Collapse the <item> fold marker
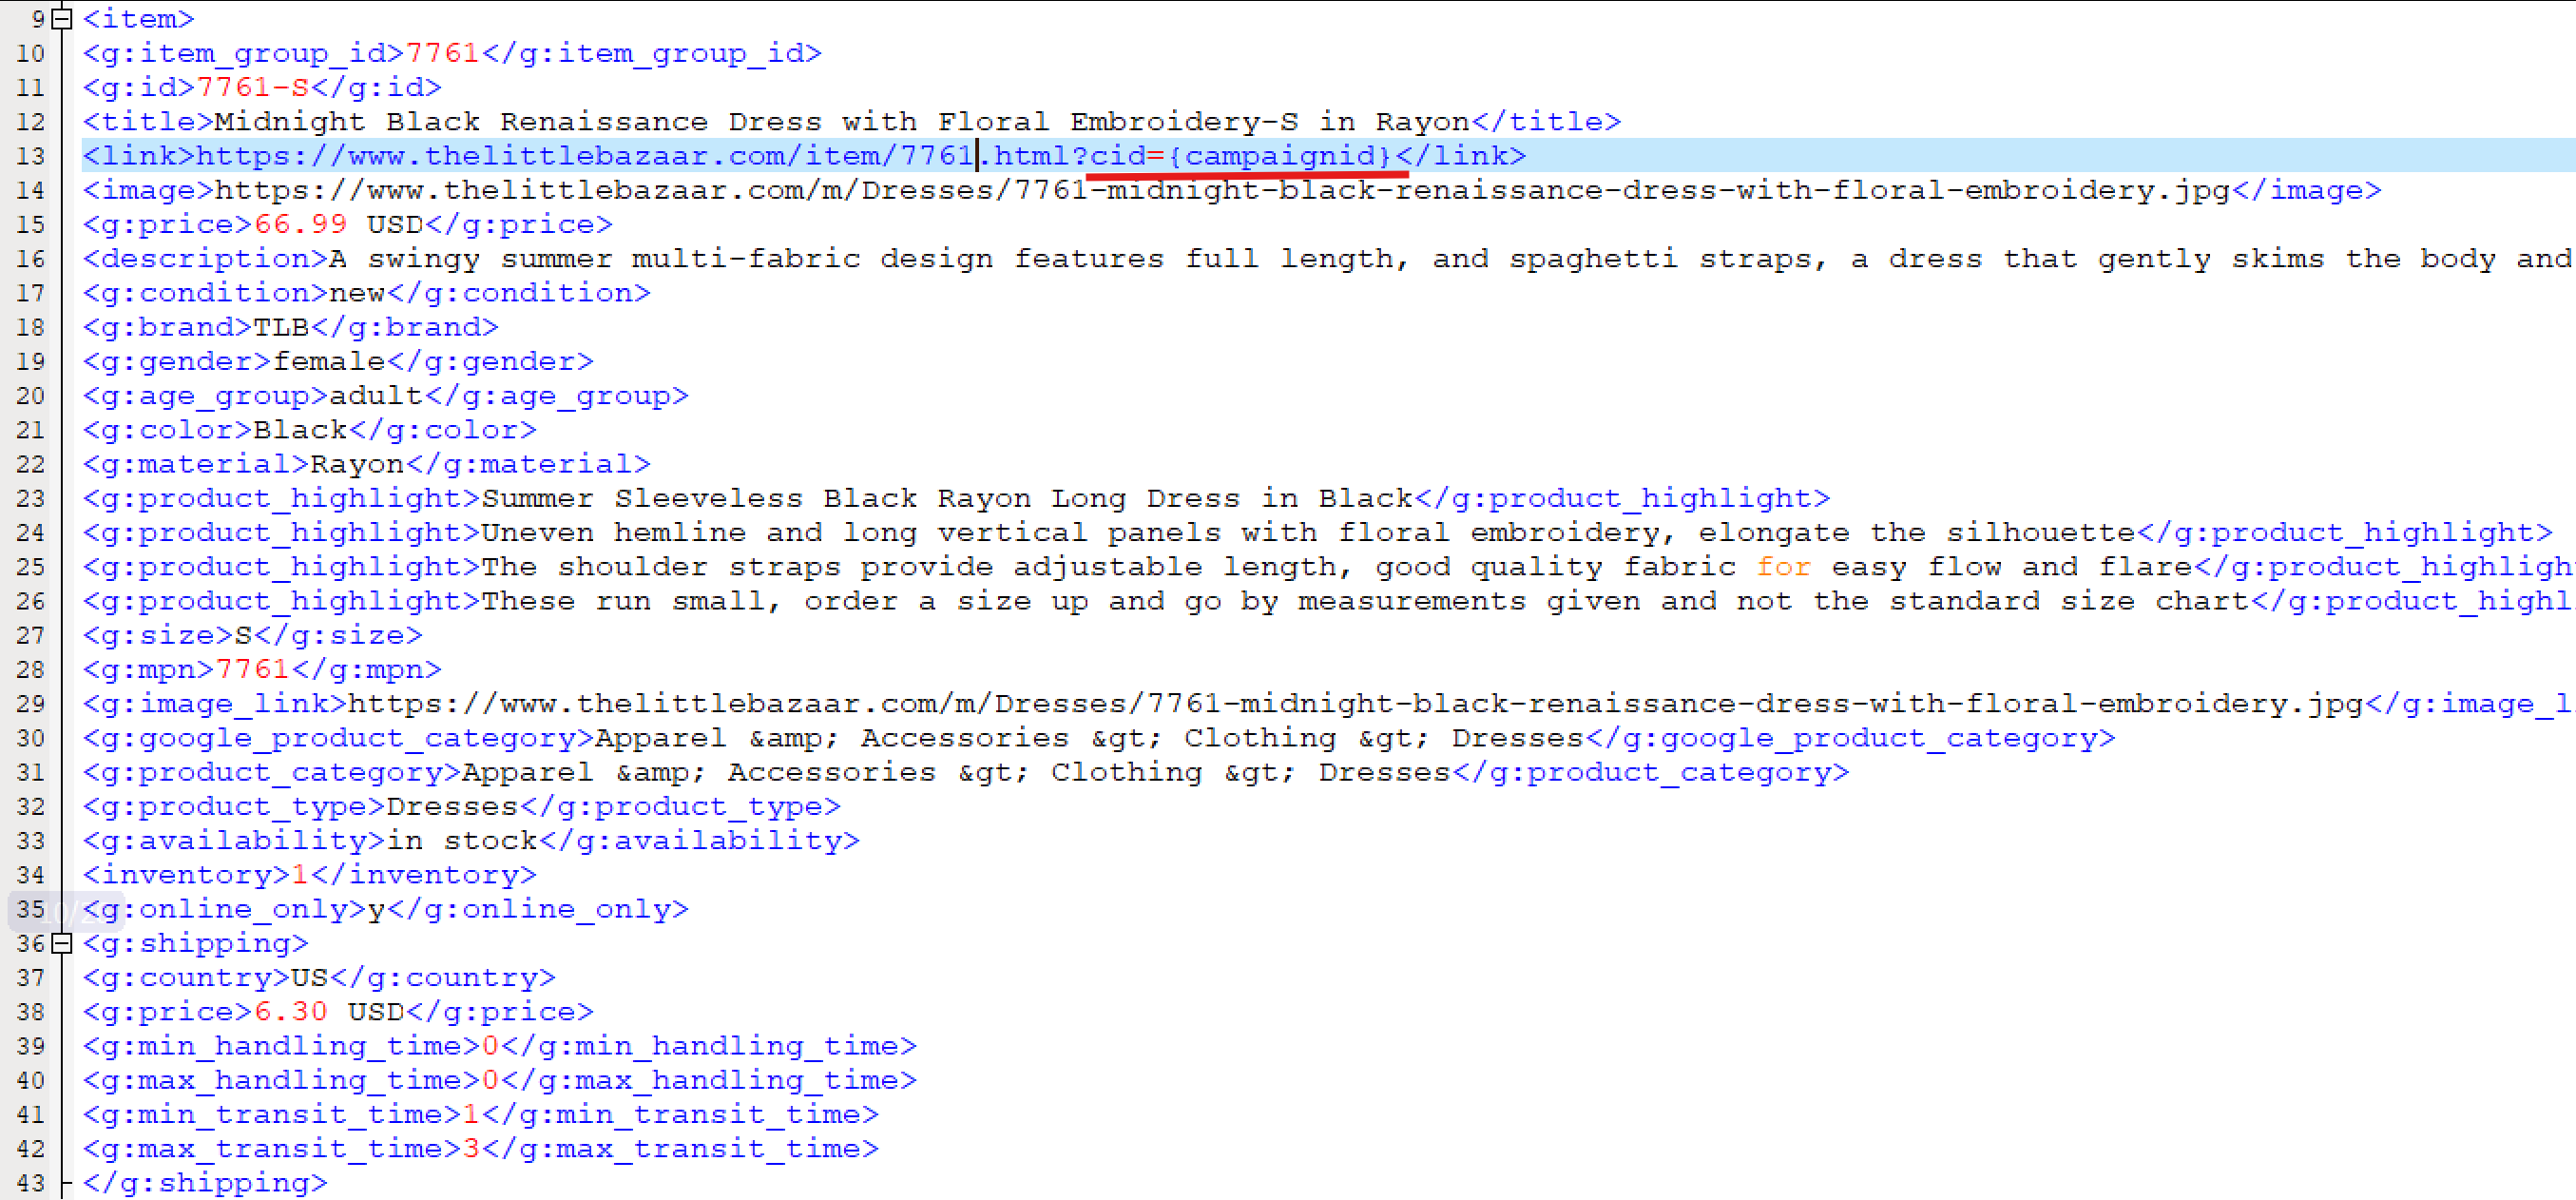2576x1200 pixels. pos(62,18)
